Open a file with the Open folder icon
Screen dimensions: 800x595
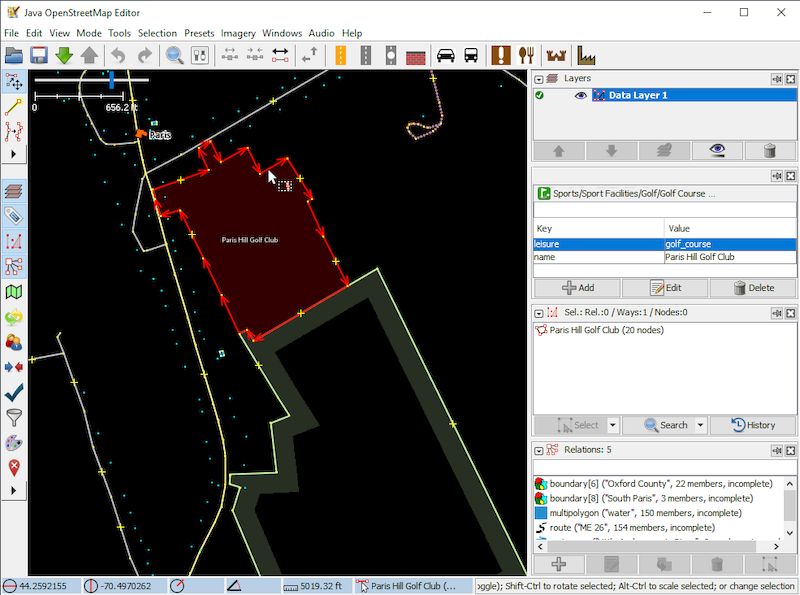click(x=15, y=55)
